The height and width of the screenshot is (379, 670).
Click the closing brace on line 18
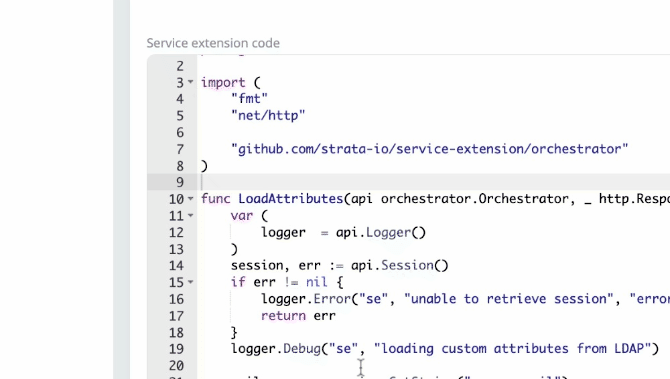pos(234,332)
